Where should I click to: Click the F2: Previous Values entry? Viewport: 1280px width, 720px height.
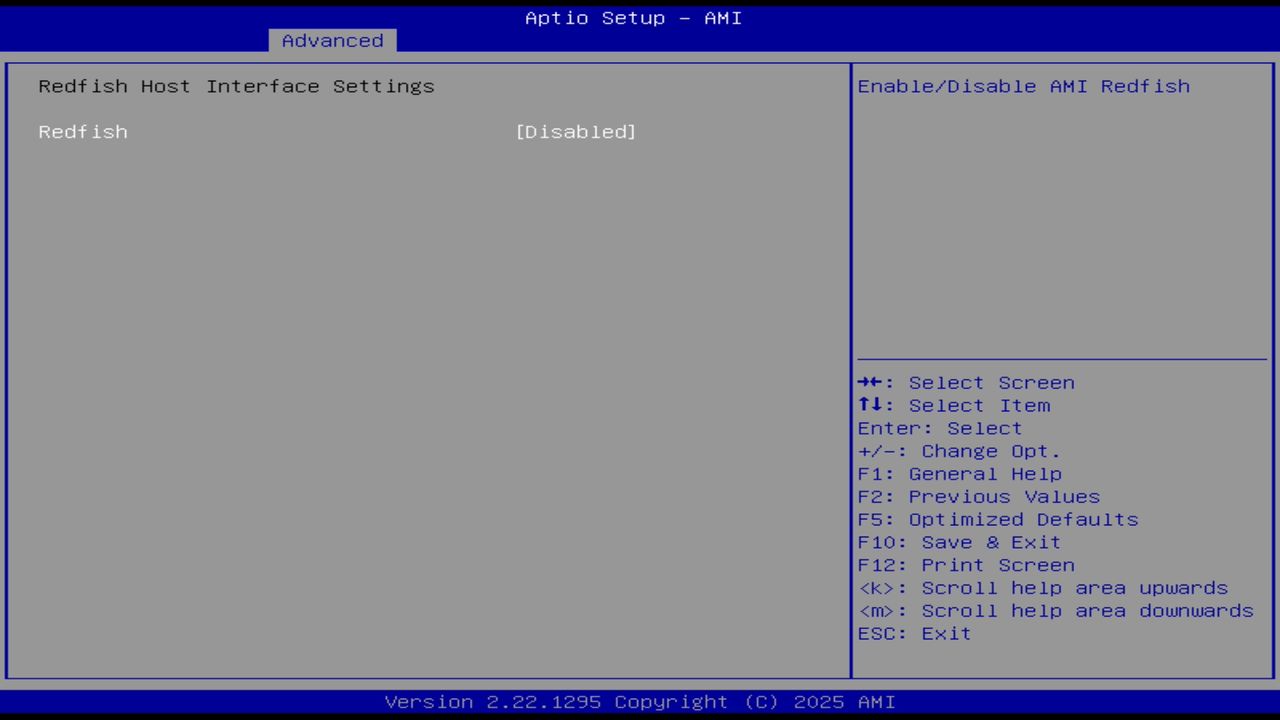tap(977, 496)
